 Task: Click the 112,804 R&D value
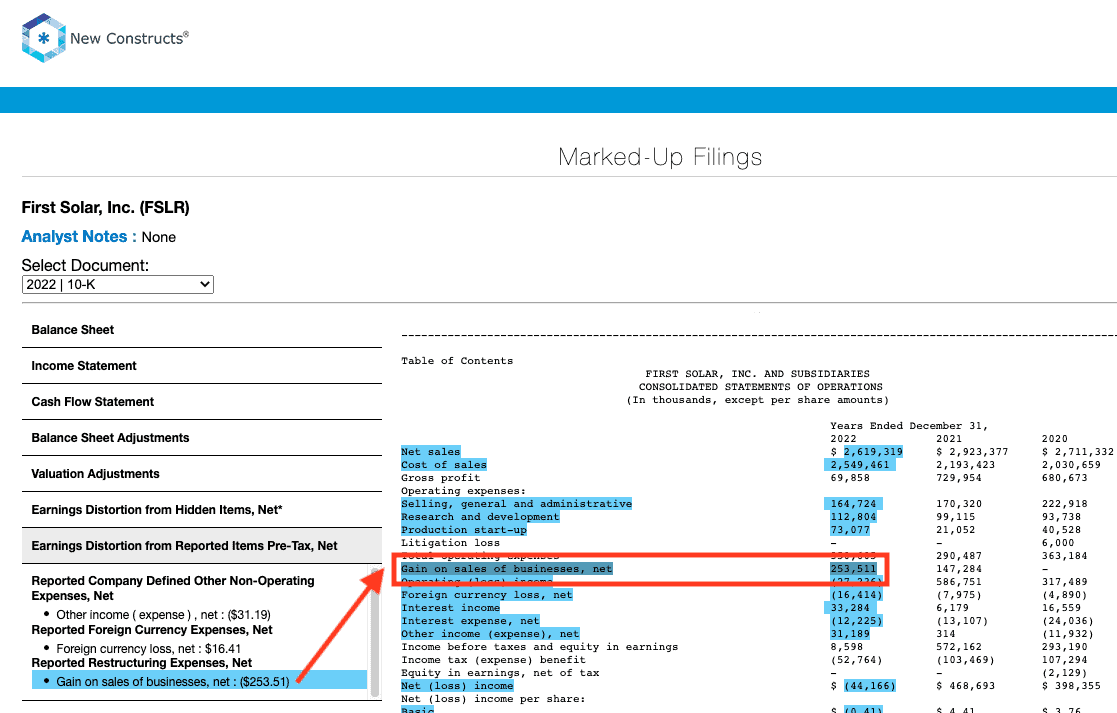853,516
